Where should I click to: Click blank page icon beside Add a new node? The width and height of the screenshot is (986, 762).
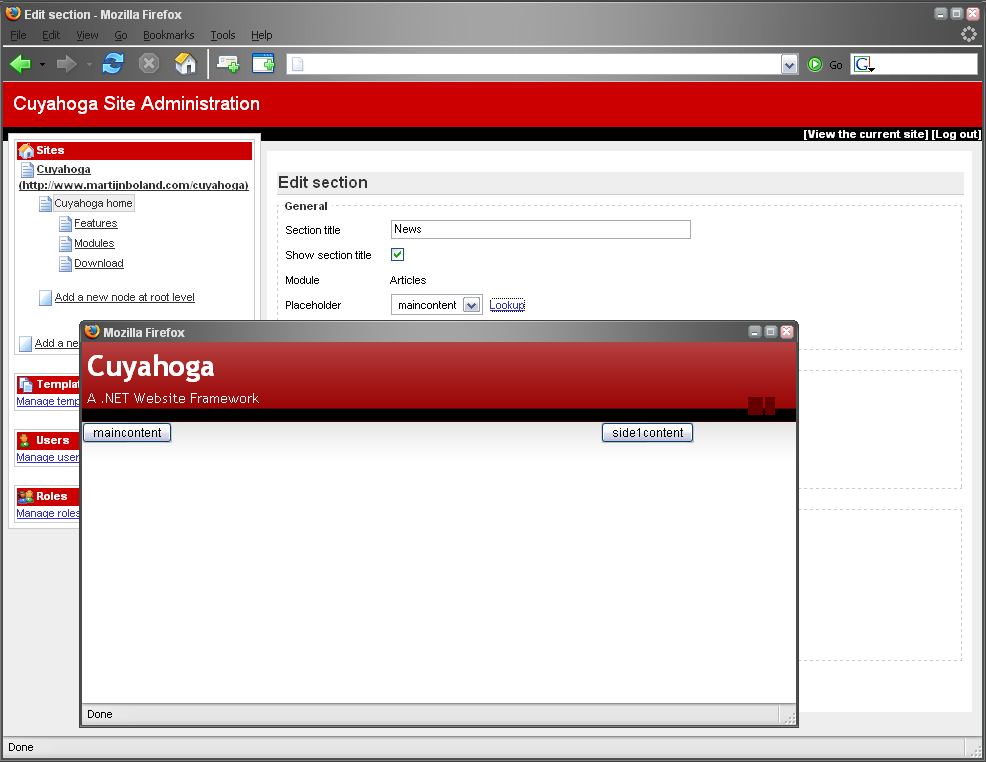(x=45, y=298)
